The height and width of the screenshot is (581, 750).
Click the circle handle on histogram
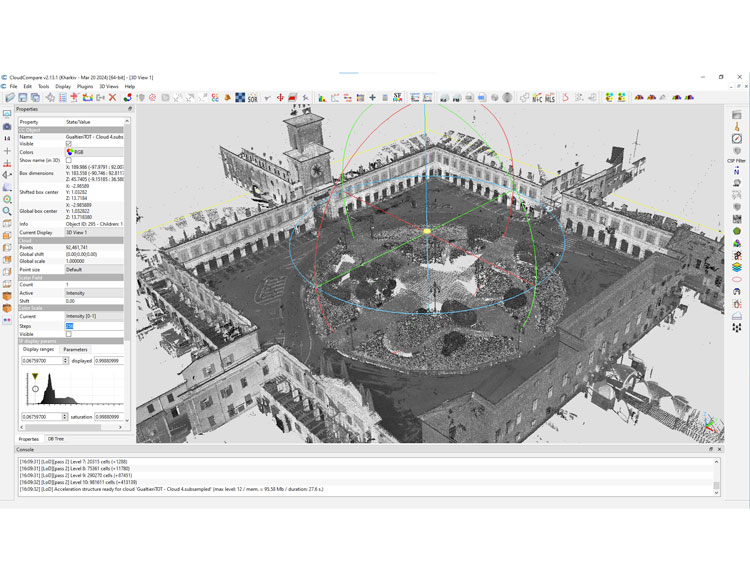pos(35,389)
